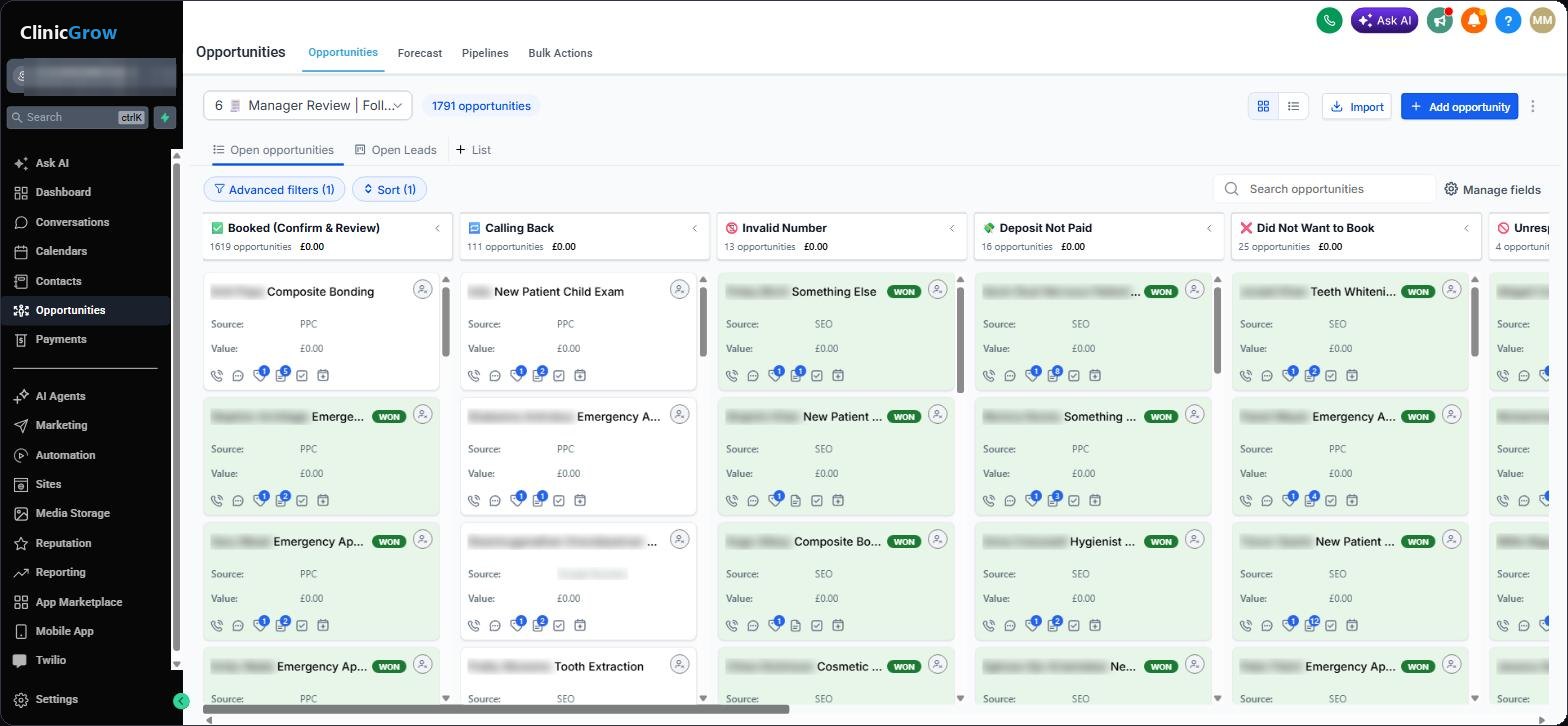This screenshot has width=1568, height=726.
Task: Focus the Search opportunities field
Action: tap(1324, 189)
